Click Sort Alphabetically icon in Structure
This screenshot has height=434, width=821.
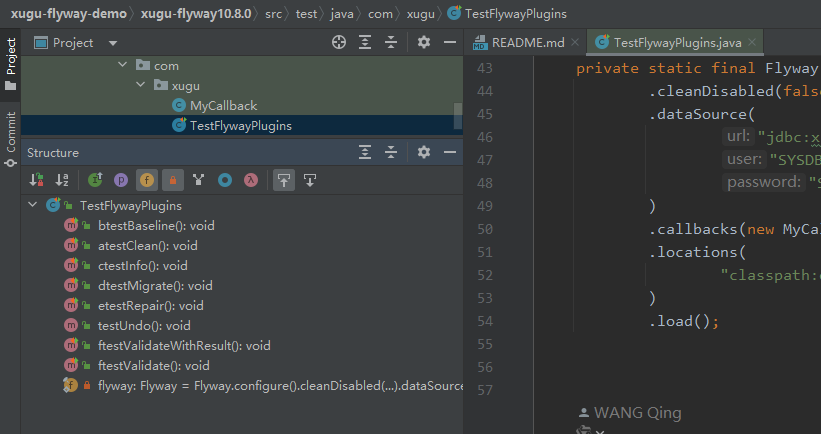(x=62, y=180)
